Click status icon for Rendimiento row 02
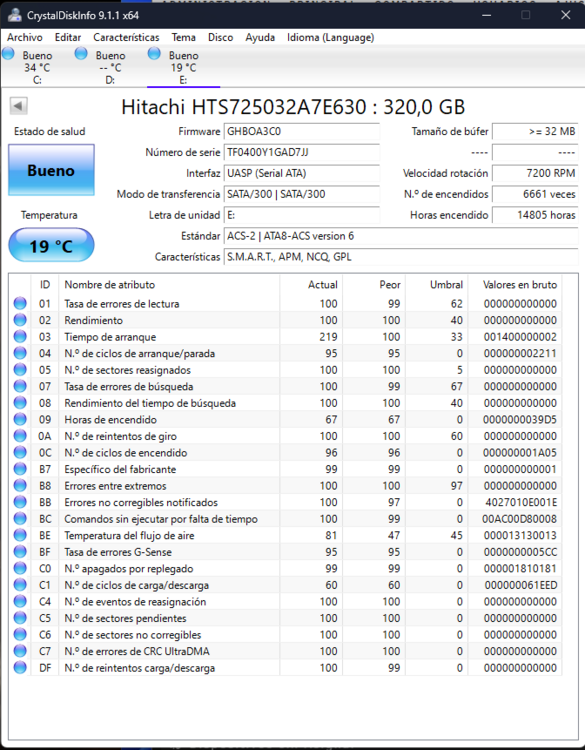Viewport: 585px width, 750px height. click(x=20, y=320)
